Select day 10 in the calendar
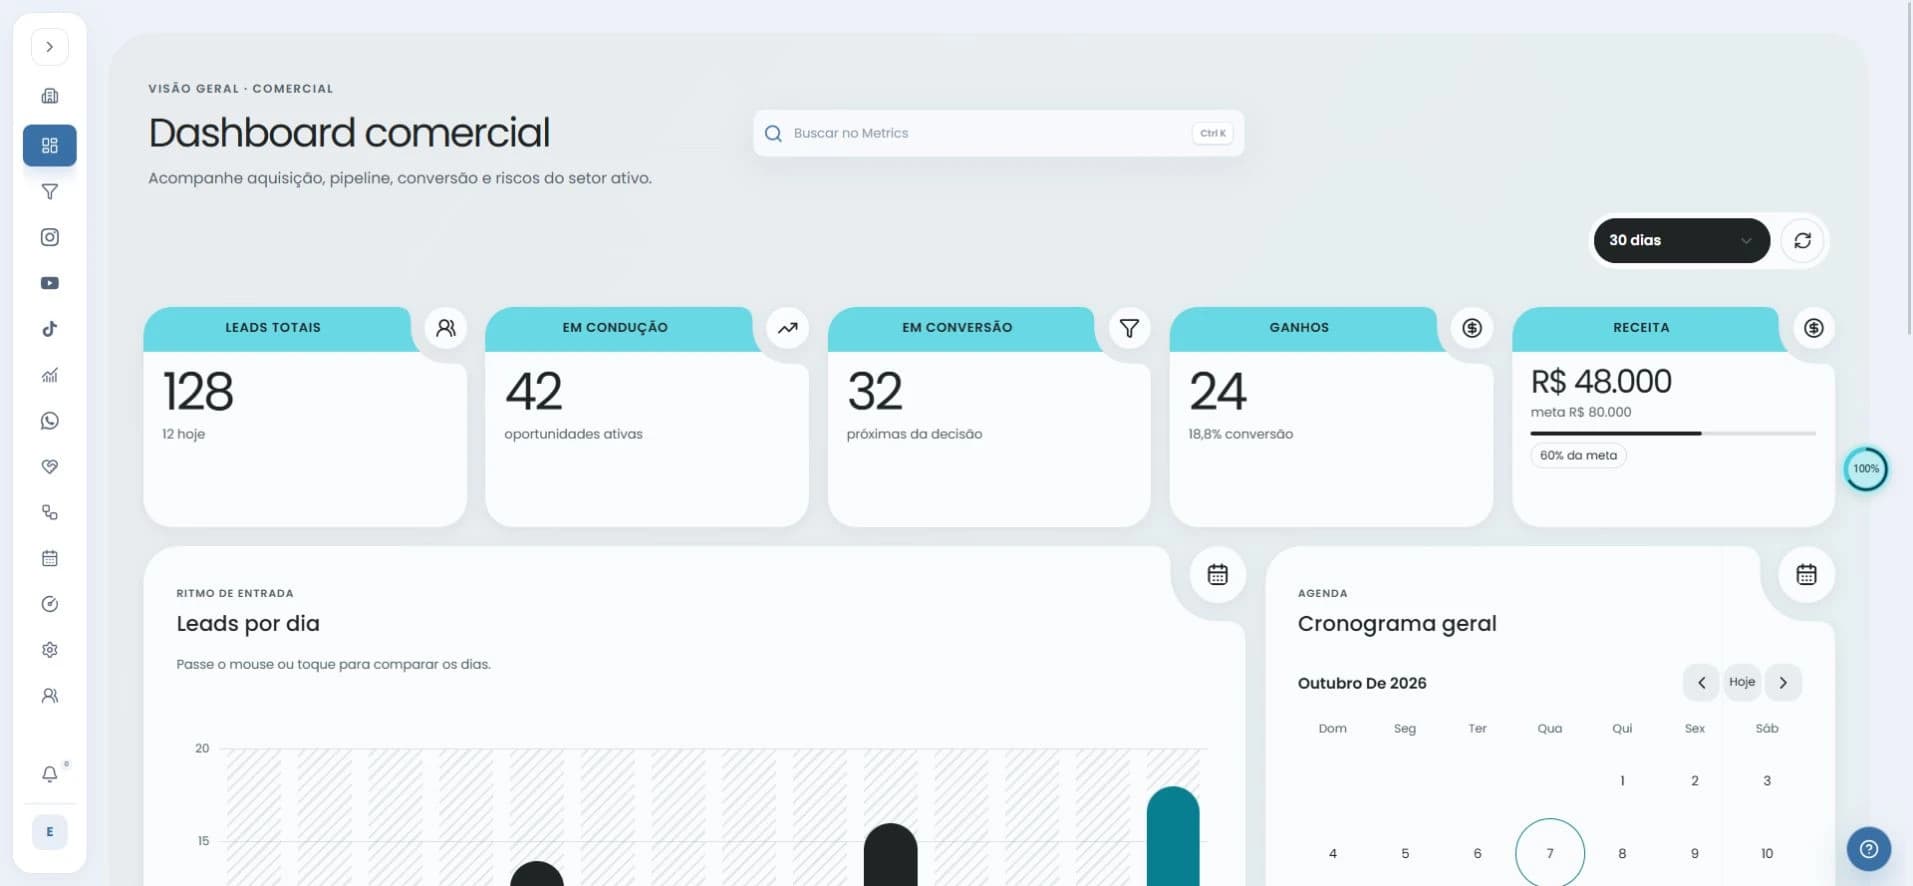 click(1767, 853)
